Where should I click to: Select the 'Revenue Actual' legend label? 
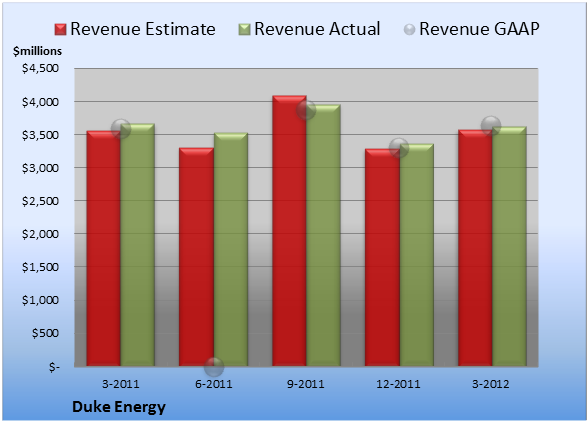(317, 29)
